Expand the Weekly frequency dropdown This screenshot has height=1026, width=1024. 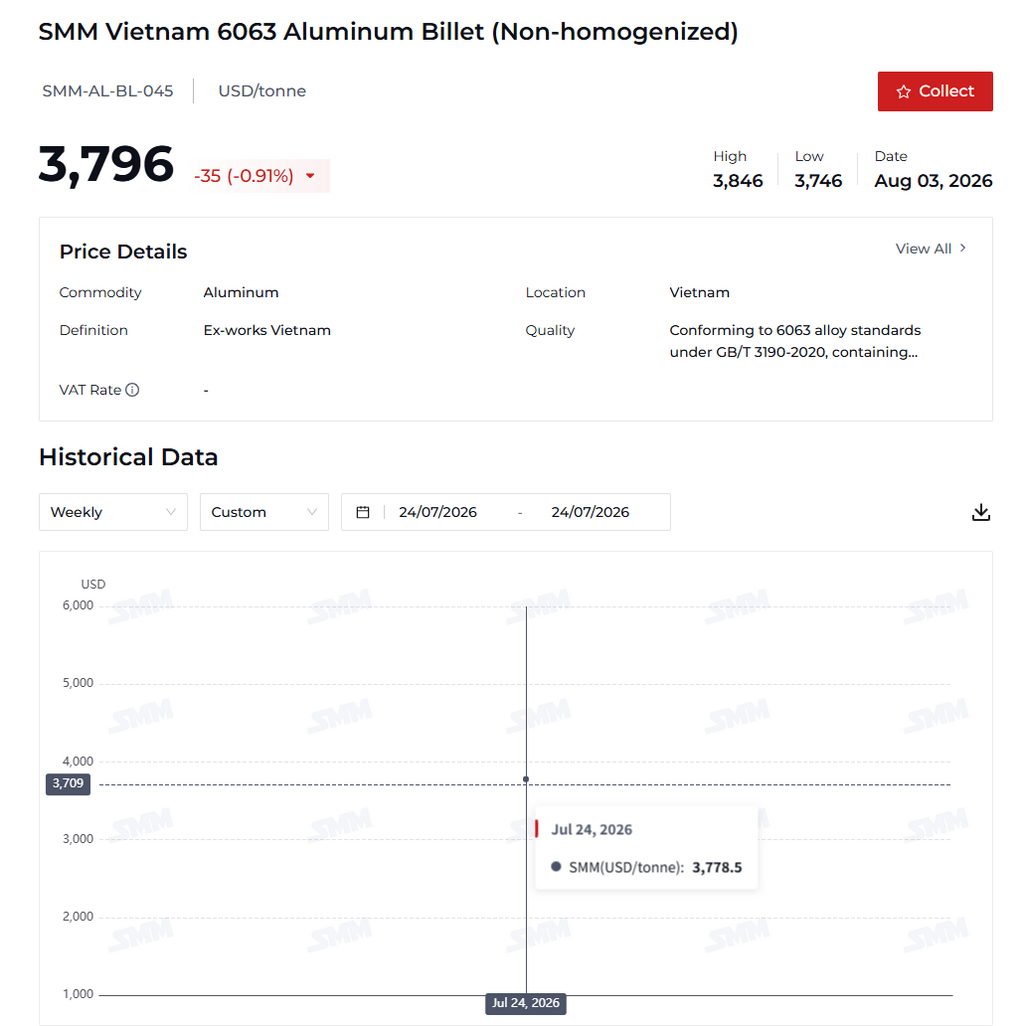[x=113, y=512]
